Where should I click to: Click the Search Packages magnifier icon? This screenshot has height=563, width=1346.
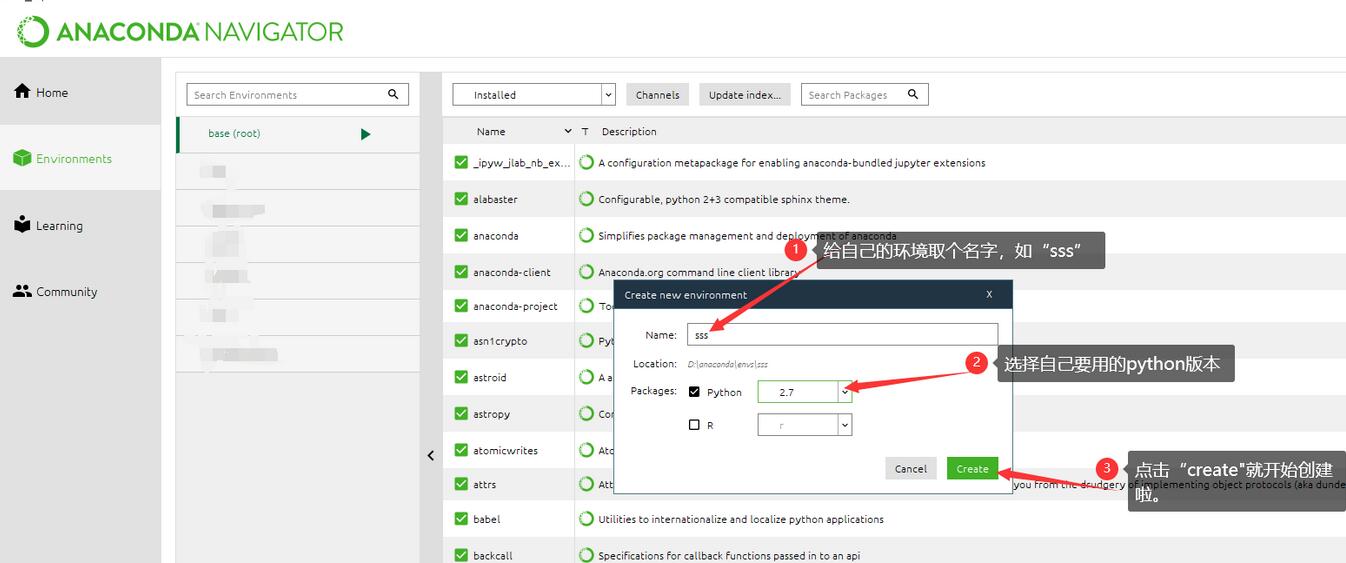(913, 95)
